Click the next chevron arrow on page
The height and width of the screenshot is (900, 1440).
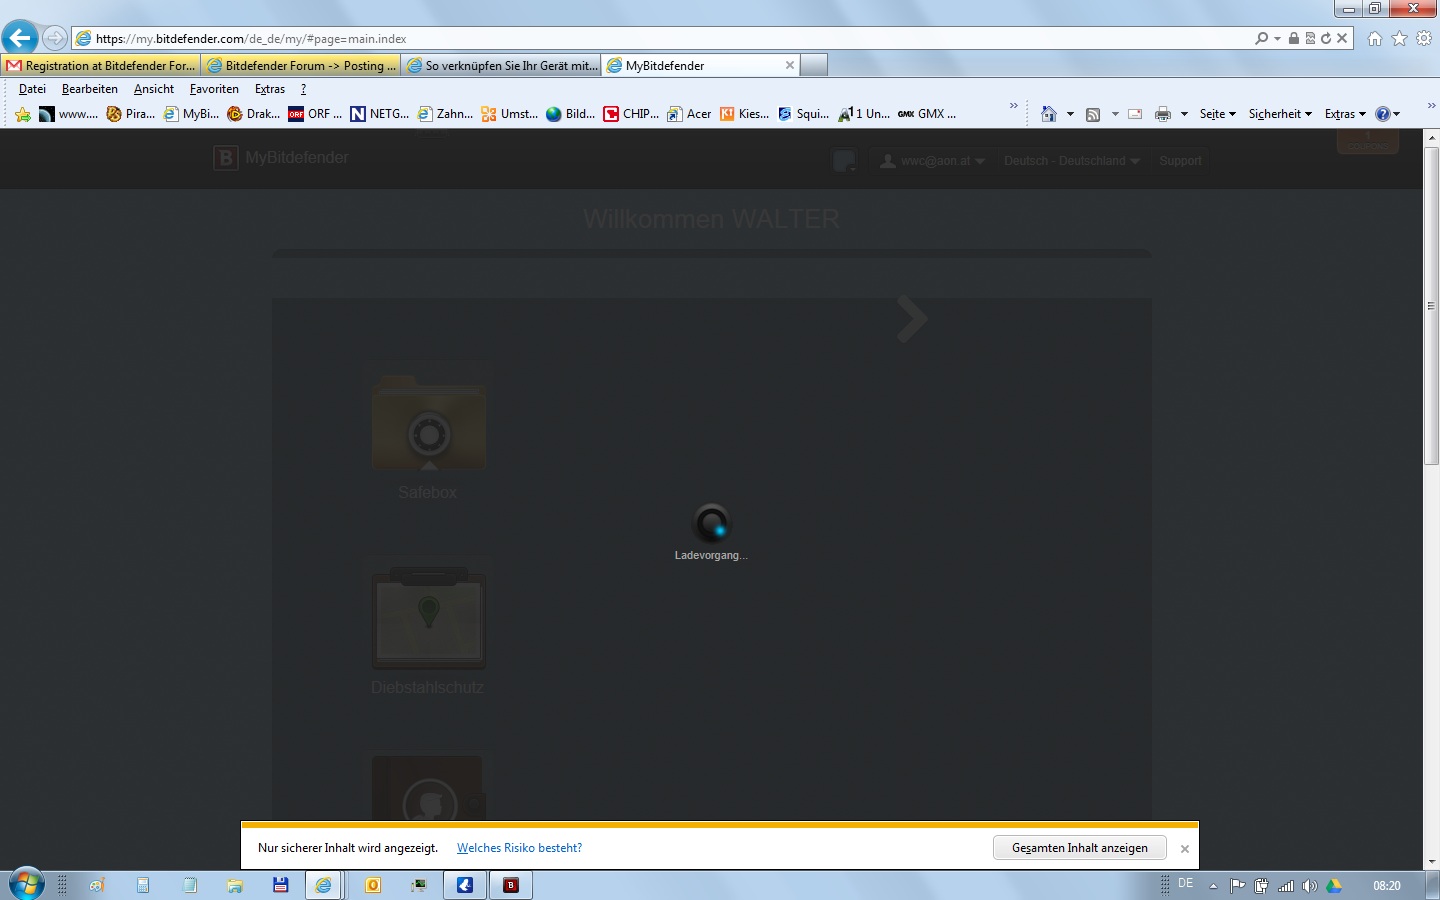(x=912, y=319)
